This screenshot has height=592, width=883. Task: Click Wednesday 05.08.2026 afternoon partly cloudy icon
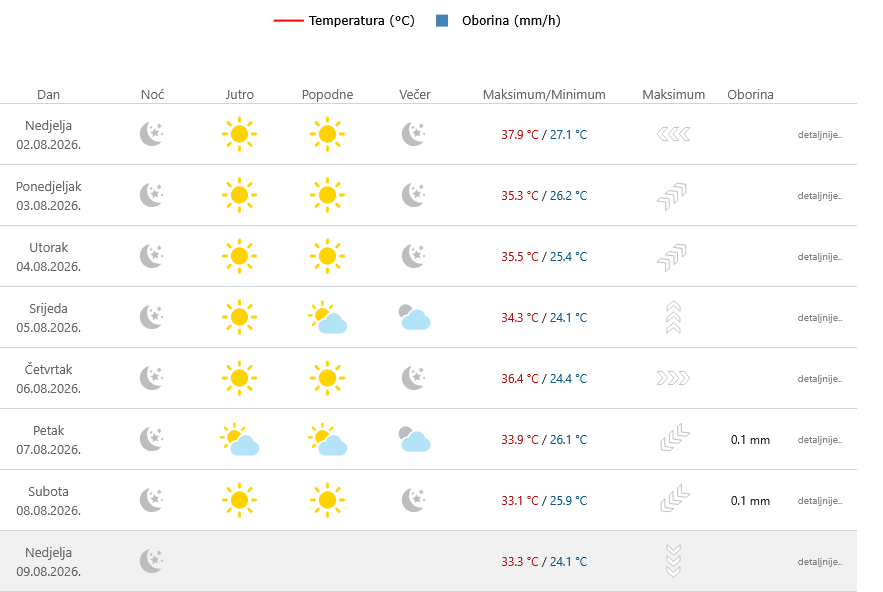click(327, 317)
